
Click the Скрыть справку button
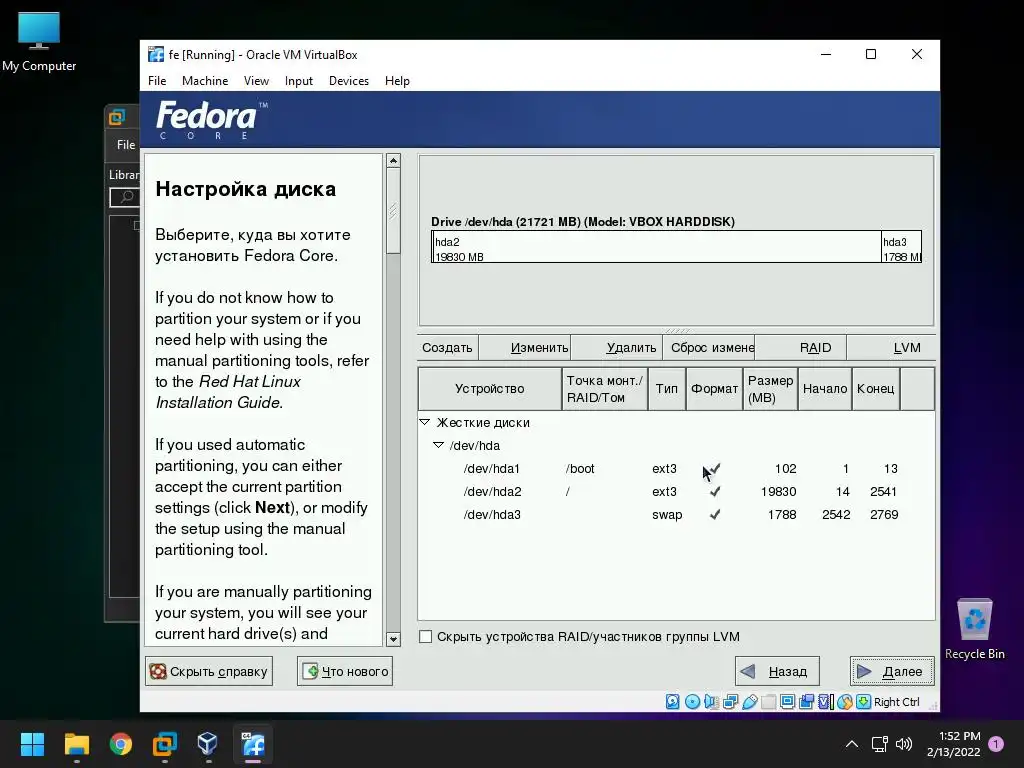pos(209,671)
